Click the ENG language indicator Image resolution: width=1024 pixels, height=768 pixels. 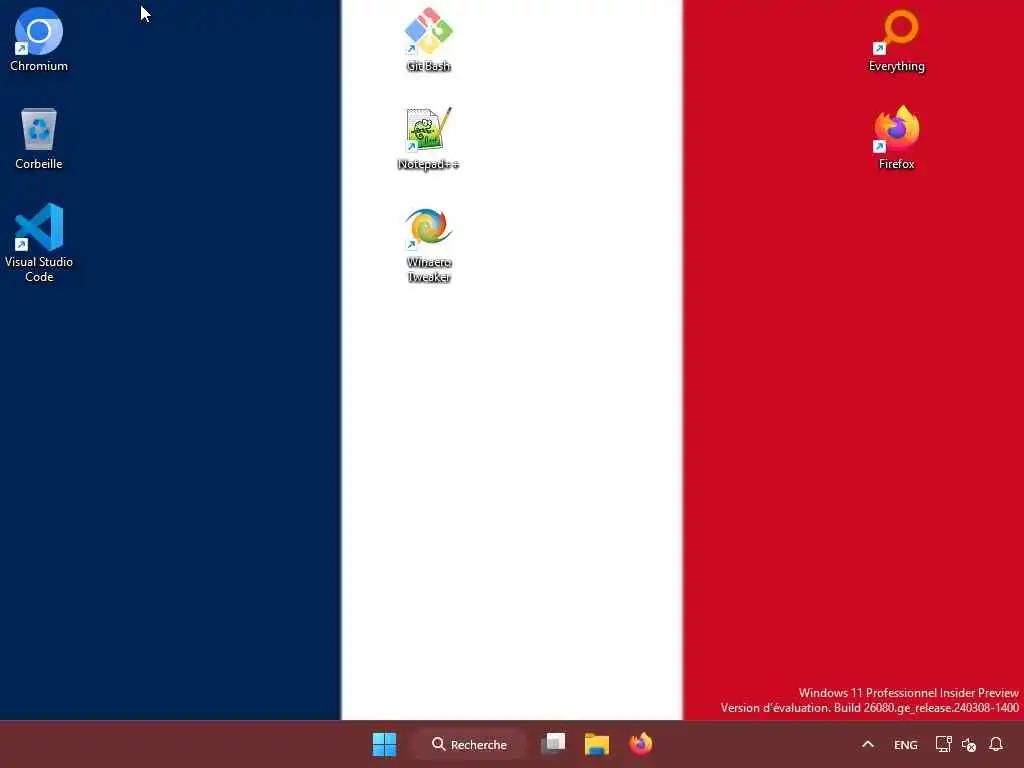(906, 744)
